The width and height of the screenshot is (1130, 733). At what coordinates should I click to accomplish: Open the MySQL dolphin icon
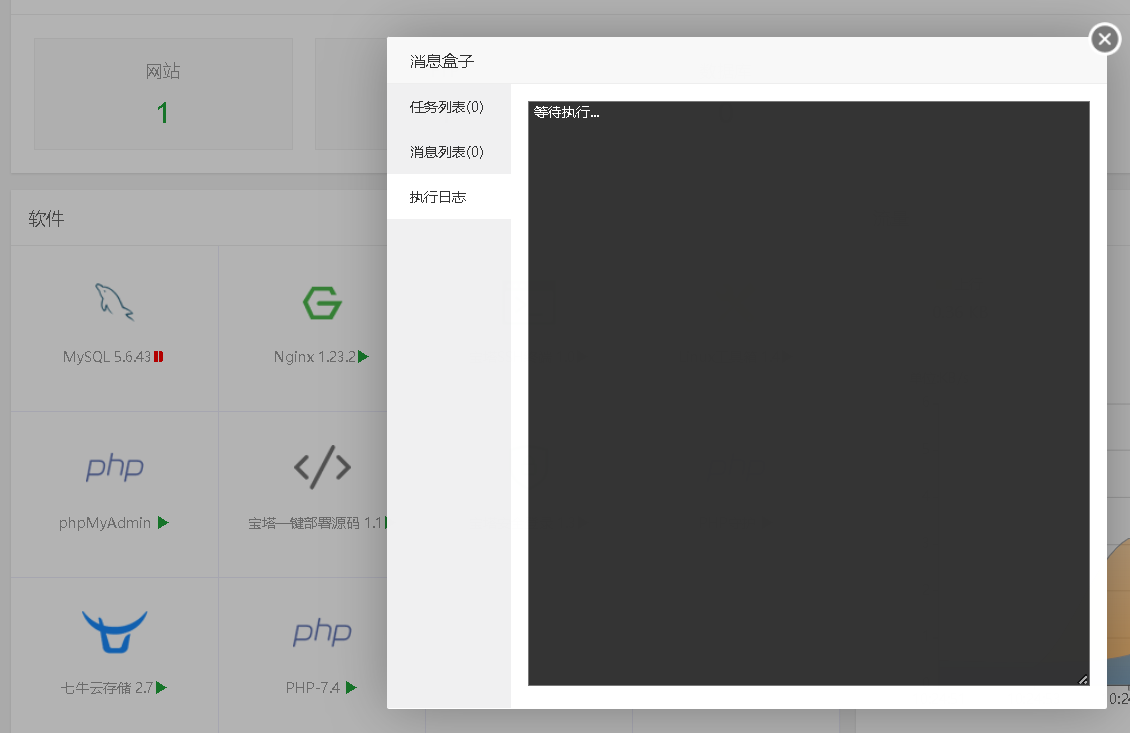pyautogui.click(x=115, y=302)
